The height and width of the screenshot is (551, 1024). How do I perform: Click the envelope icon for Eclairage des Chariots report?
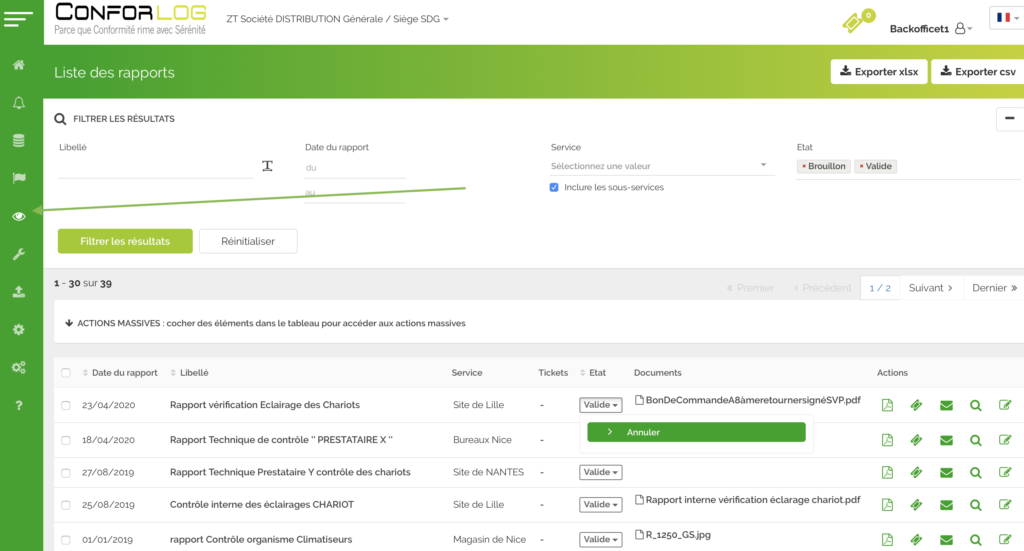(x=946, y=405)
